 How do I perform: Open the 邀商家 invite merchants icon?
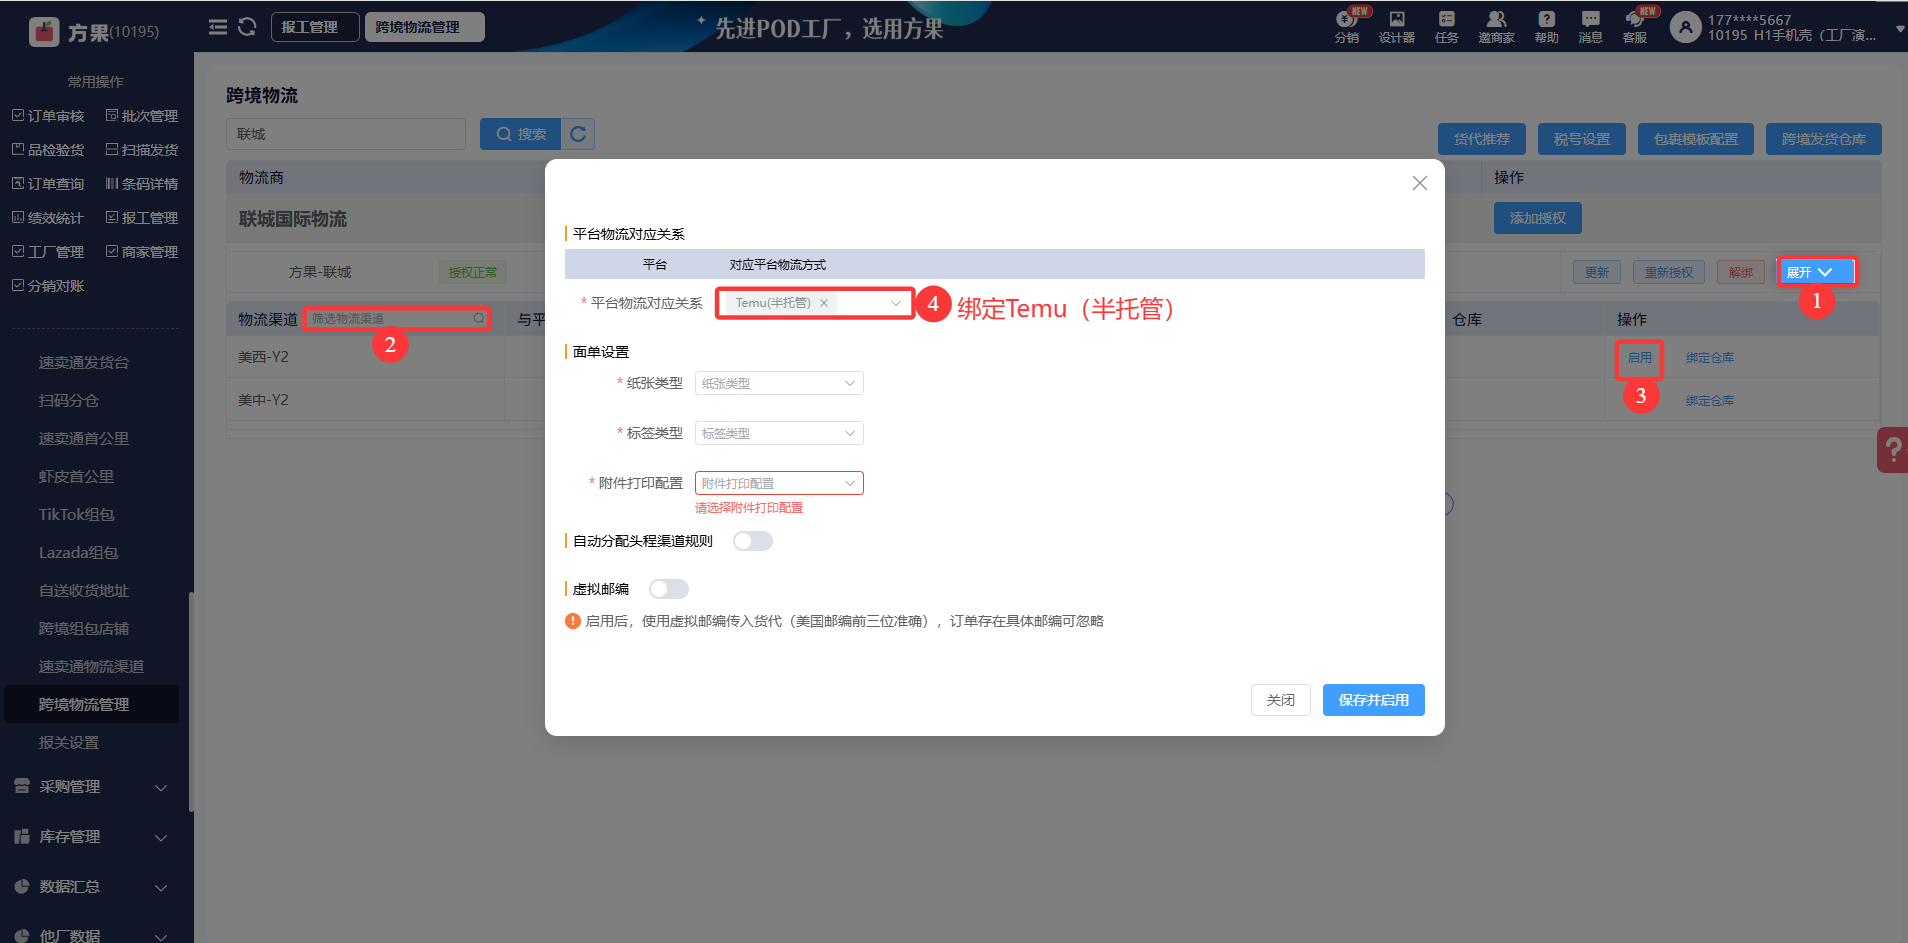pyautogui.click(x=1497, y=26)
